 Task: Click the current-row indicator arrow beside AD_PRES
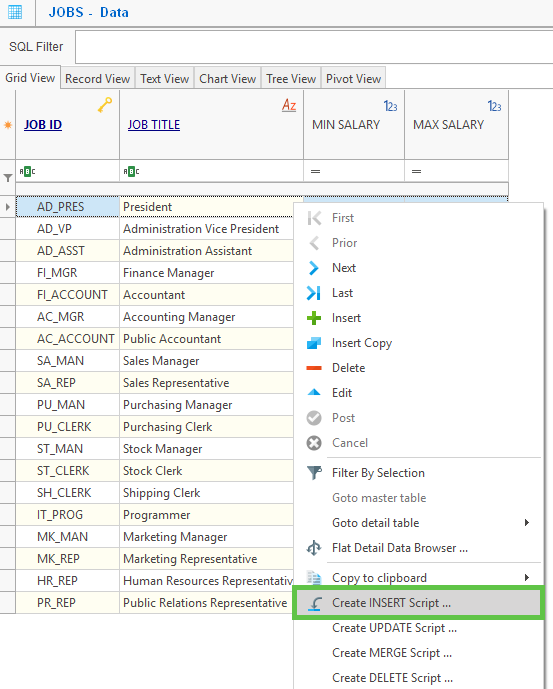pyautogui.click(x=7, y=207)
